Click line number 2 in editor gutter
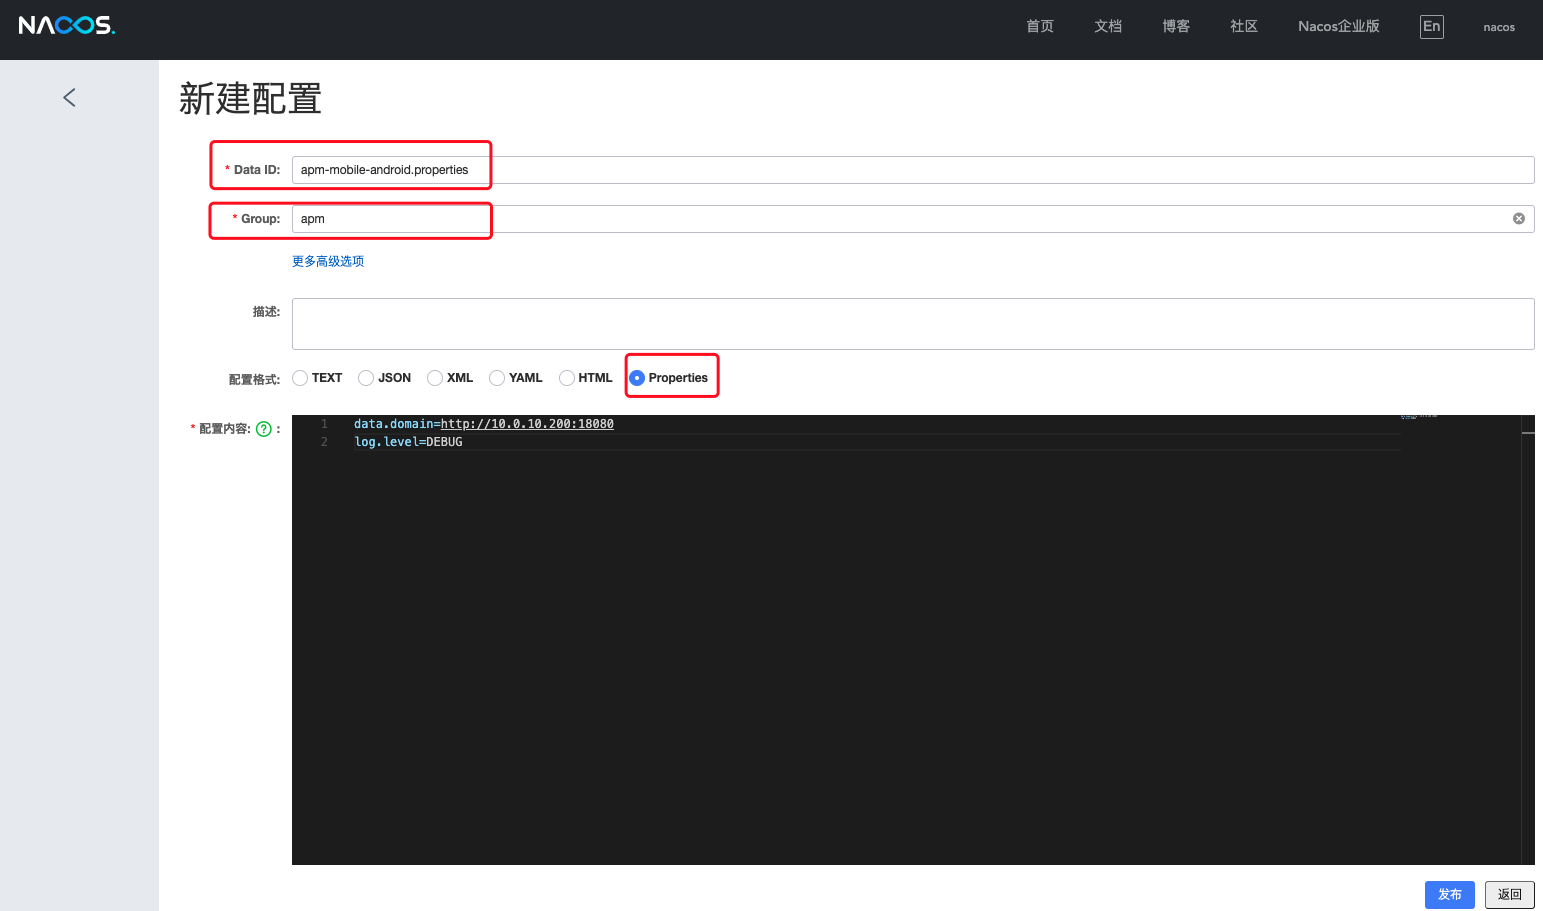This screenshot has width=1543, height=911. (324, 442)
